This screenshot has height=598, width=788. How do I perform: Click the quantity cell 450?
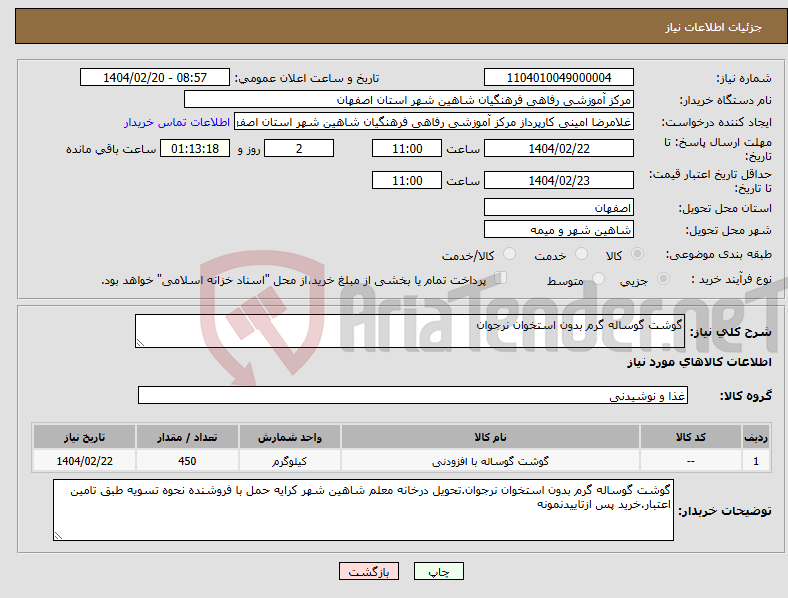click(187, 461)
